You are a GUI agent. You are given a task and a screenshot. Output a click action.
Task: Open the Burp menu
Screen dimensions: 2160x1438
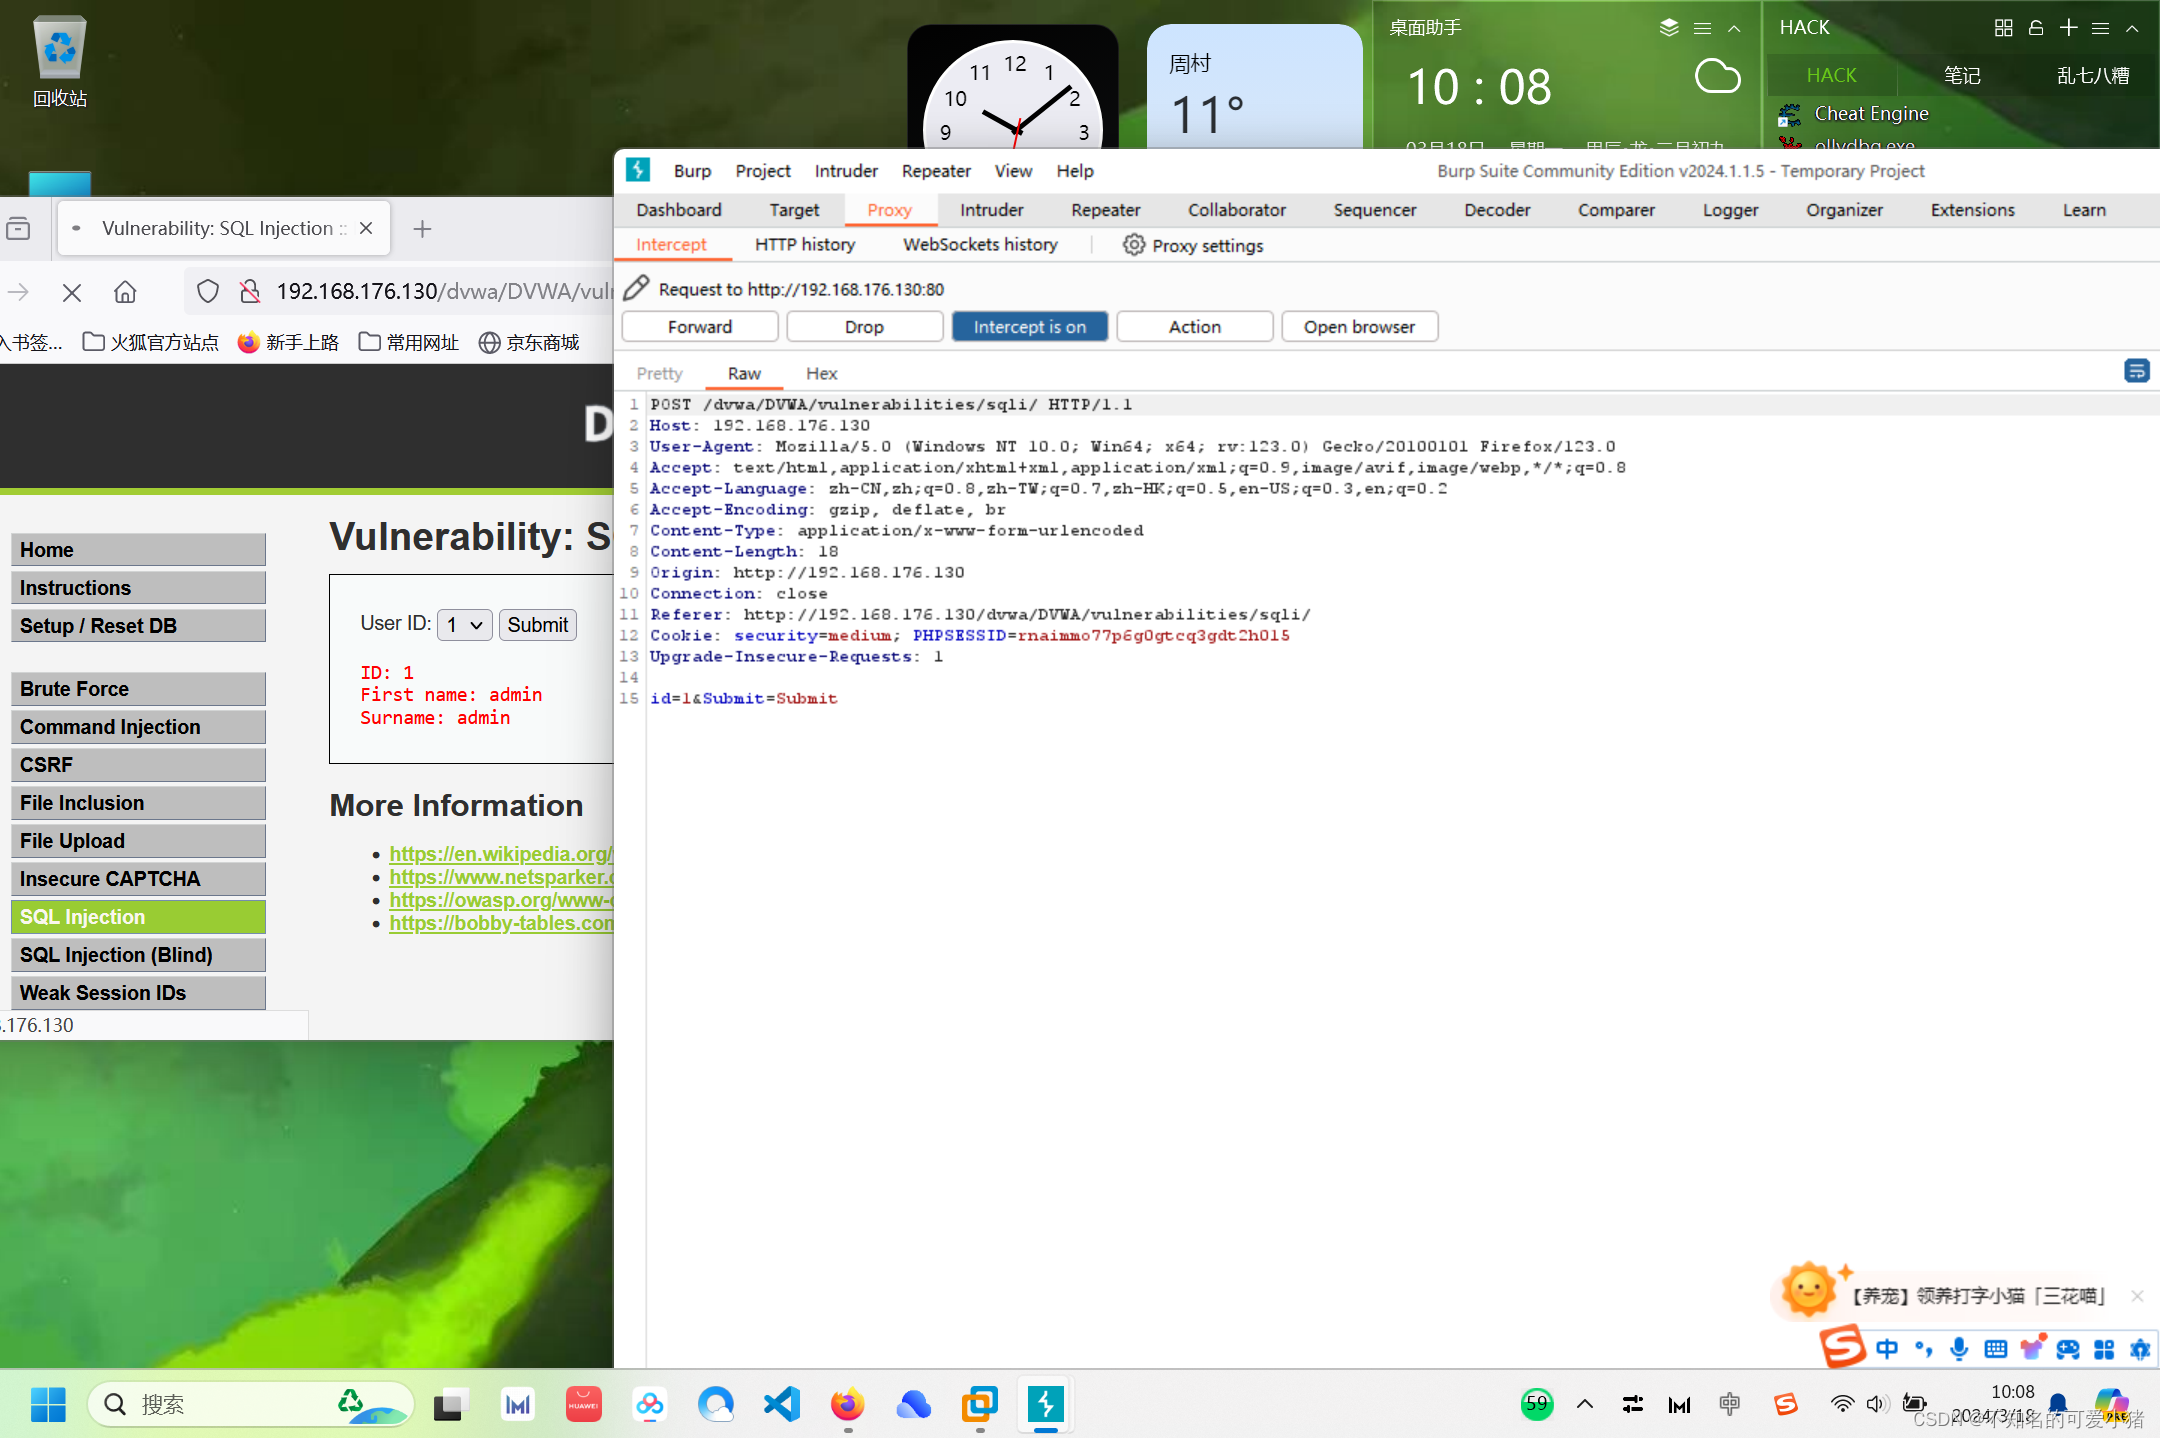pyautogui.click(x=692, y=171)
